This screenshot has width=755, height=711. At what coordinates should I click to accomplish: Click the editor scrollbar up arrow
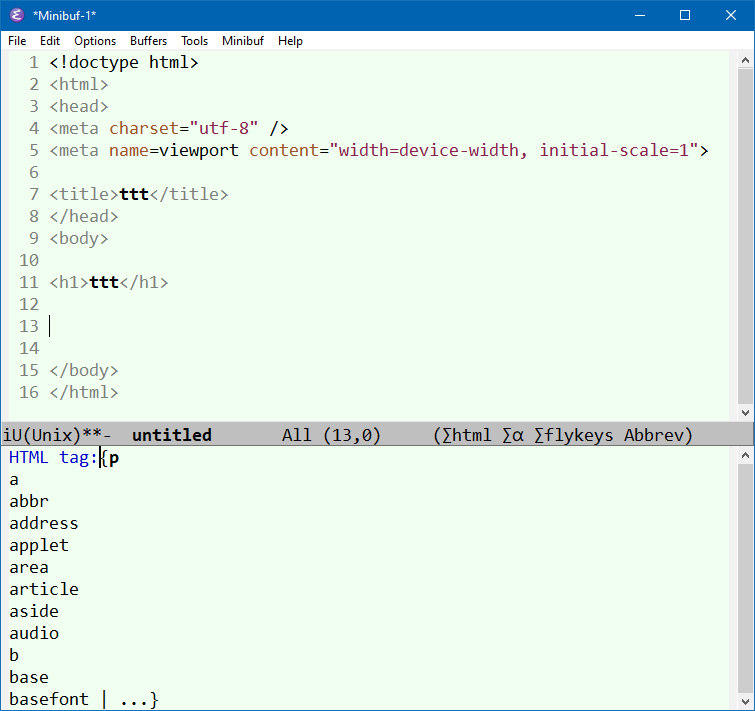click(x=745, y=61)
